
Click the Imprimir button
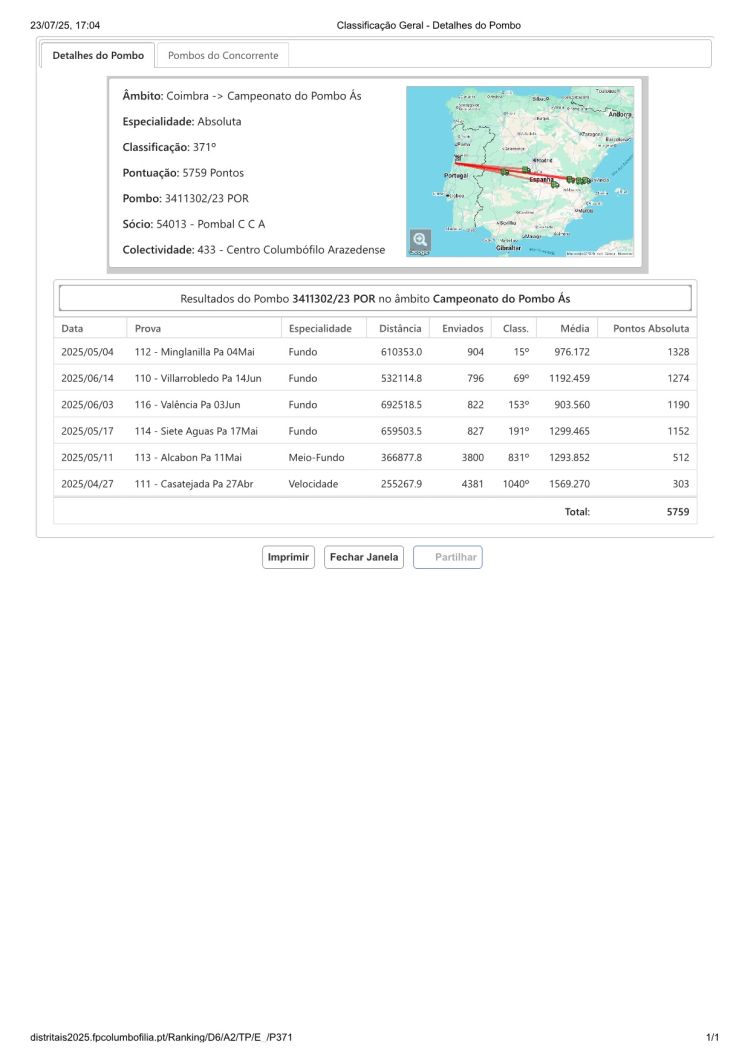[x=288, y=557]
